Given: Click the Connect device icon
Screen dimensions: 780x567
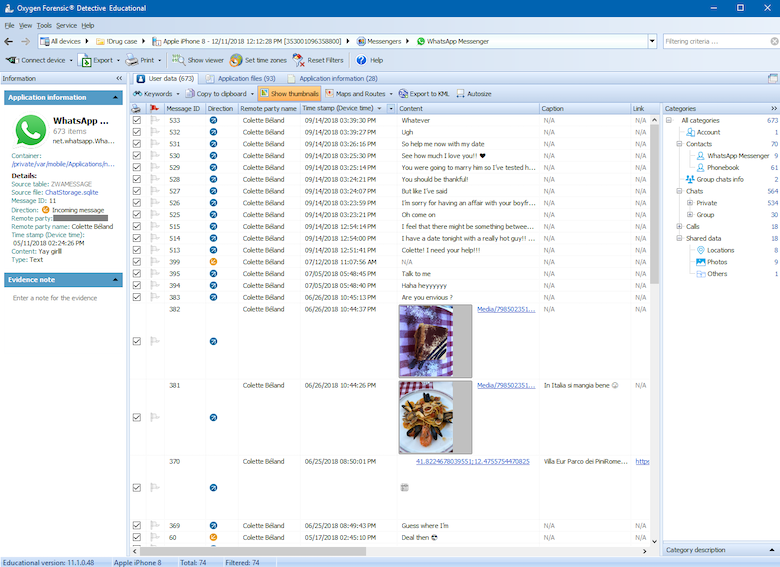Looking at the screenshot, I should click(x=11, y=60).
